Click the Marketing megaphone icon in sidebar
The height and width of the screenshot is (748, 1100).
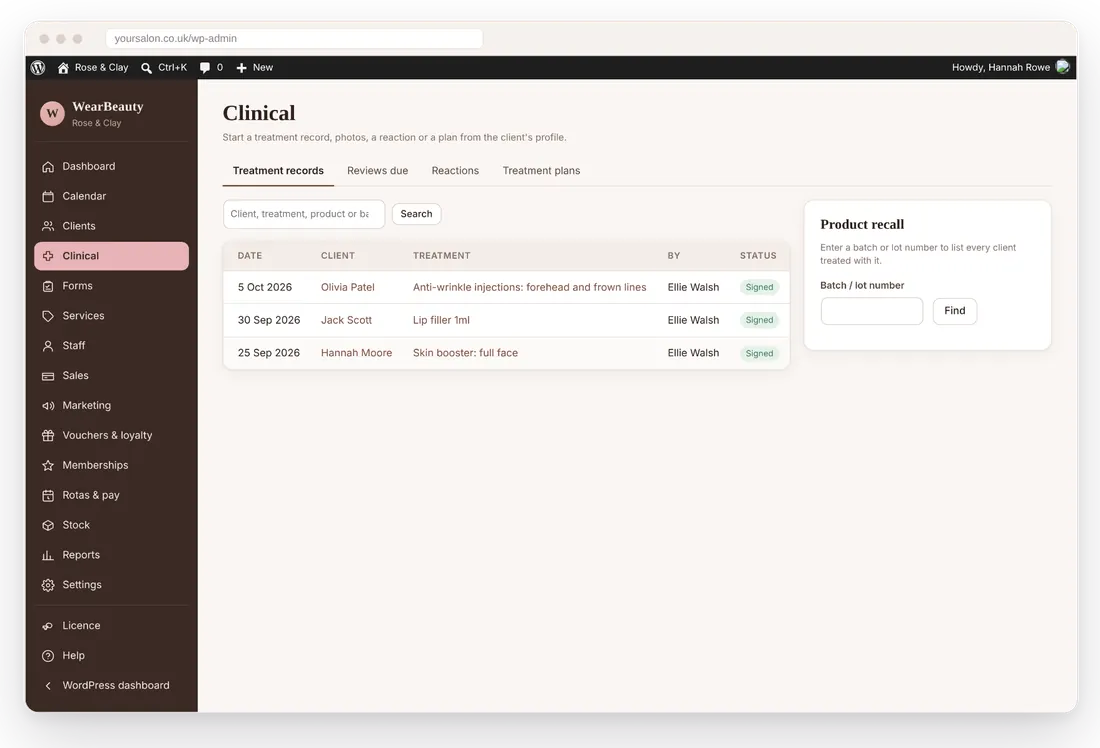point(48,406)
